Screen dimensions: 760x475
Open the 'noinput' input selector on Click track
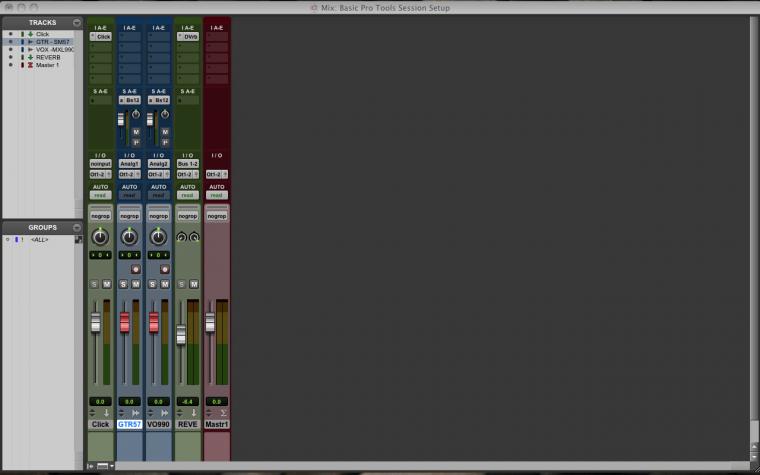(100, 164)
